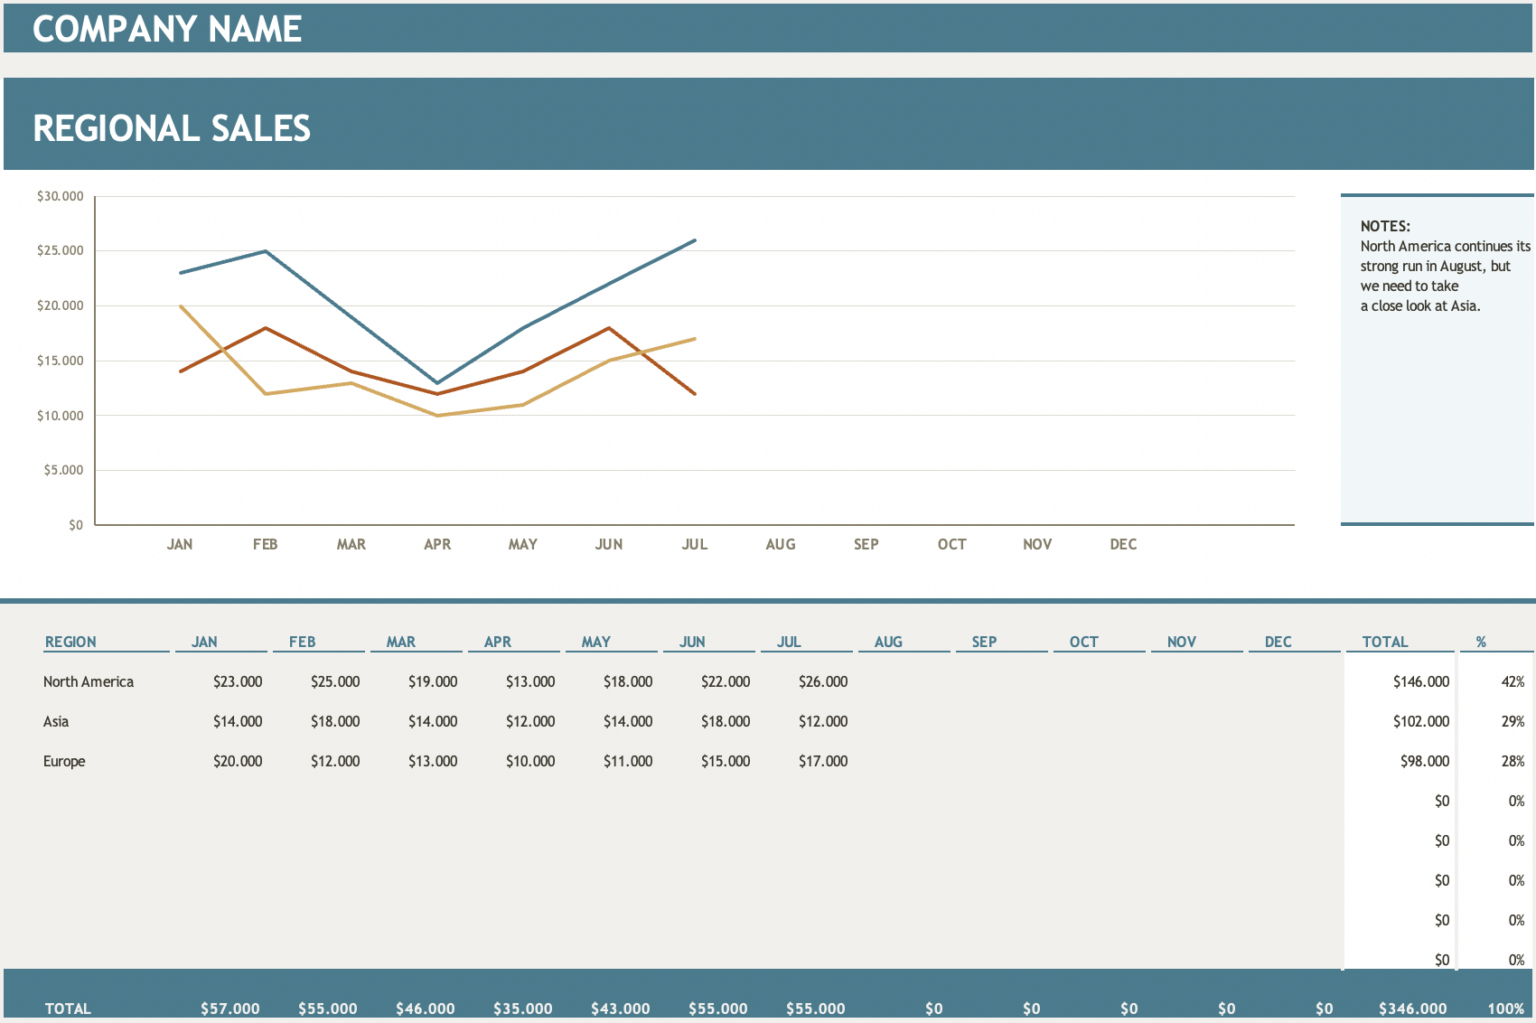Select Asia's February sales cell showing $18.000
The height and width of the screenshot is (1023, 1536).
coord(333,721)
